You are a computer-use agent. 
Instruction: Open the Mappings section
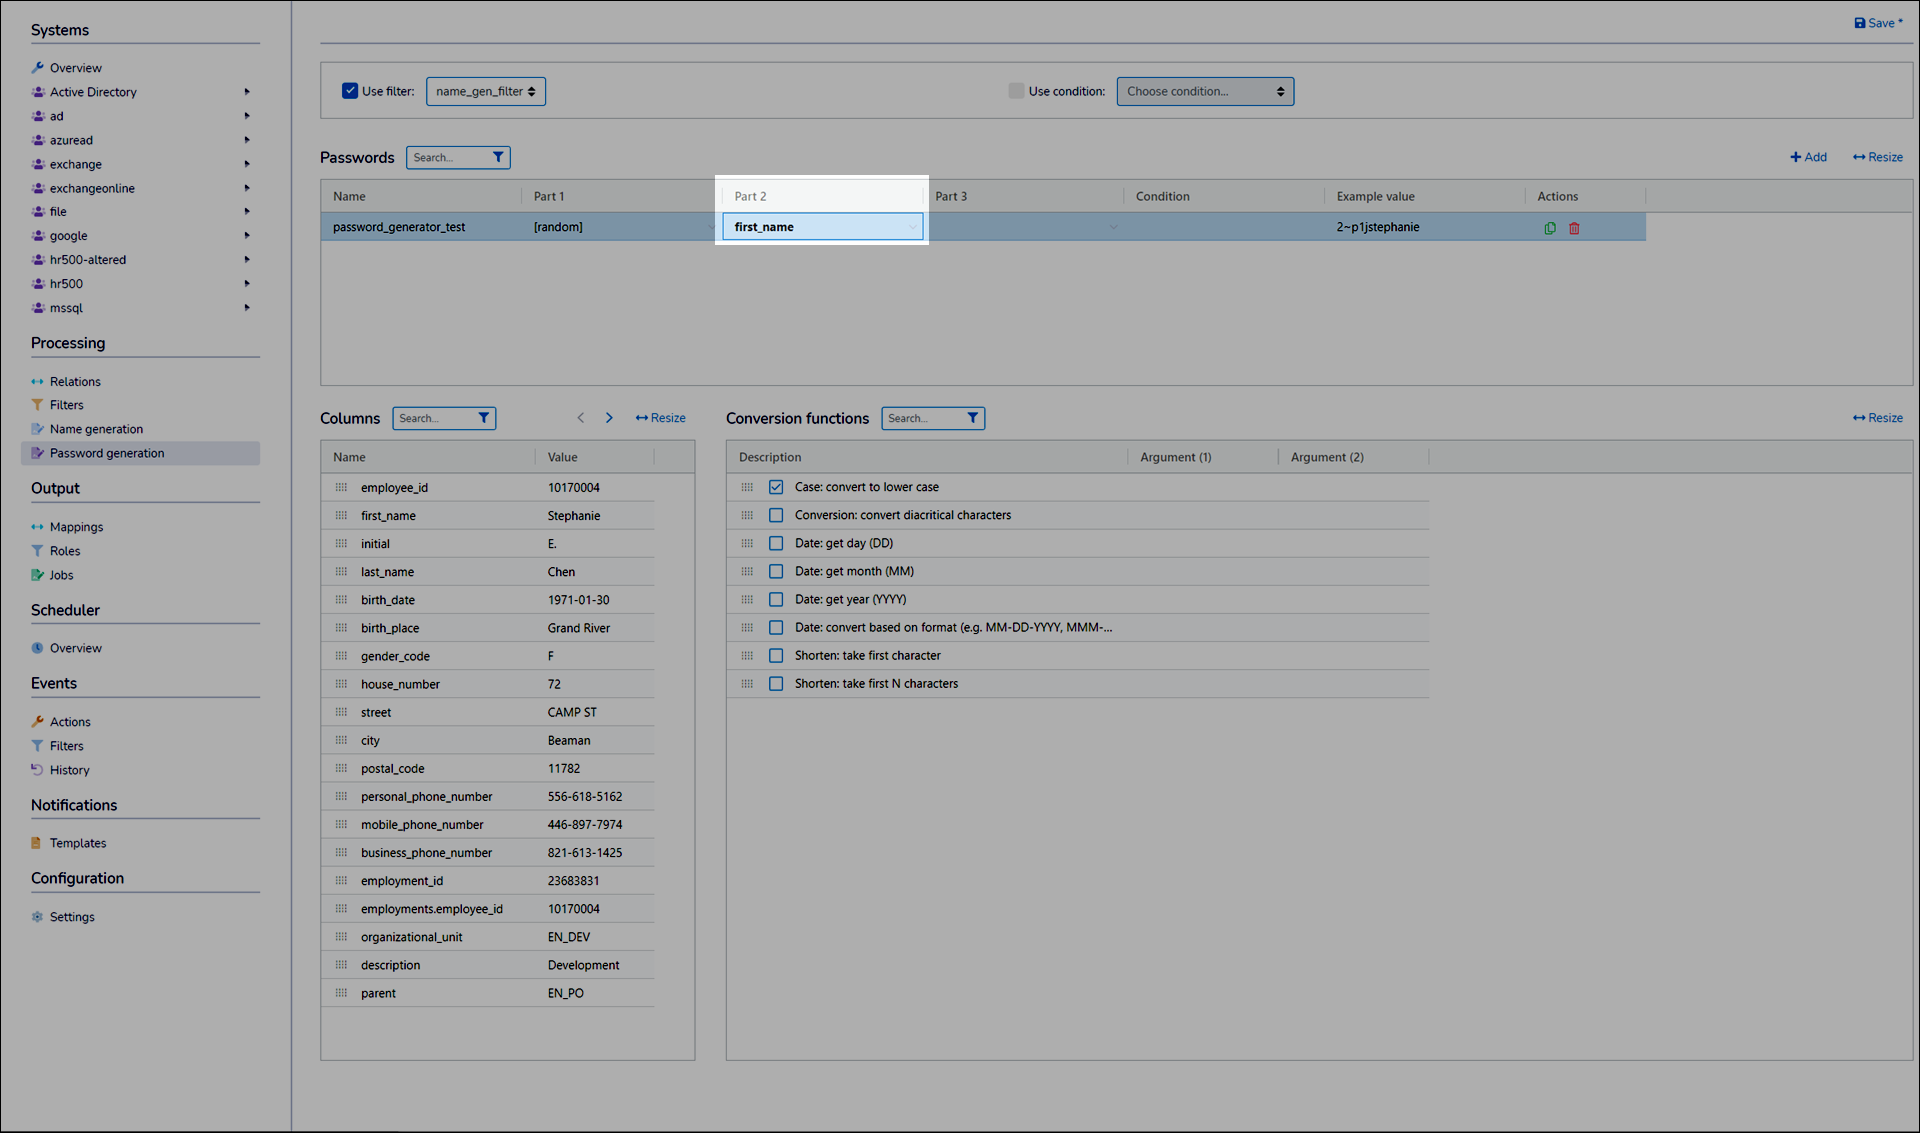pyautogui.click(x=76, y=527)
